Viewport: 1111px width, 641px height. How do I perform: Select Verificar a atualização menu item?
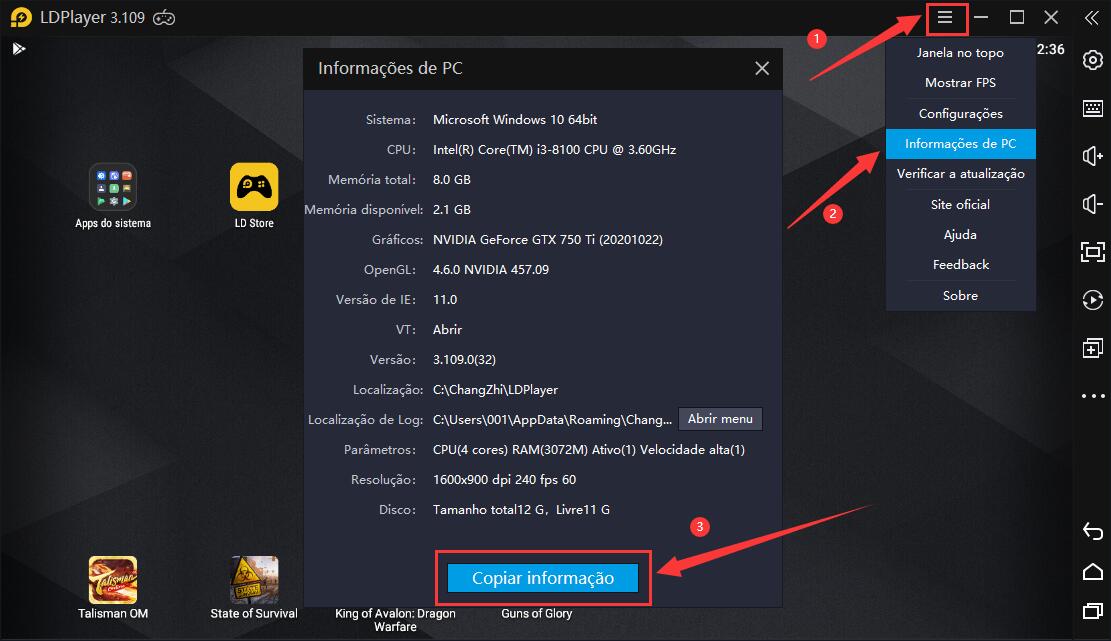(960, 174)
